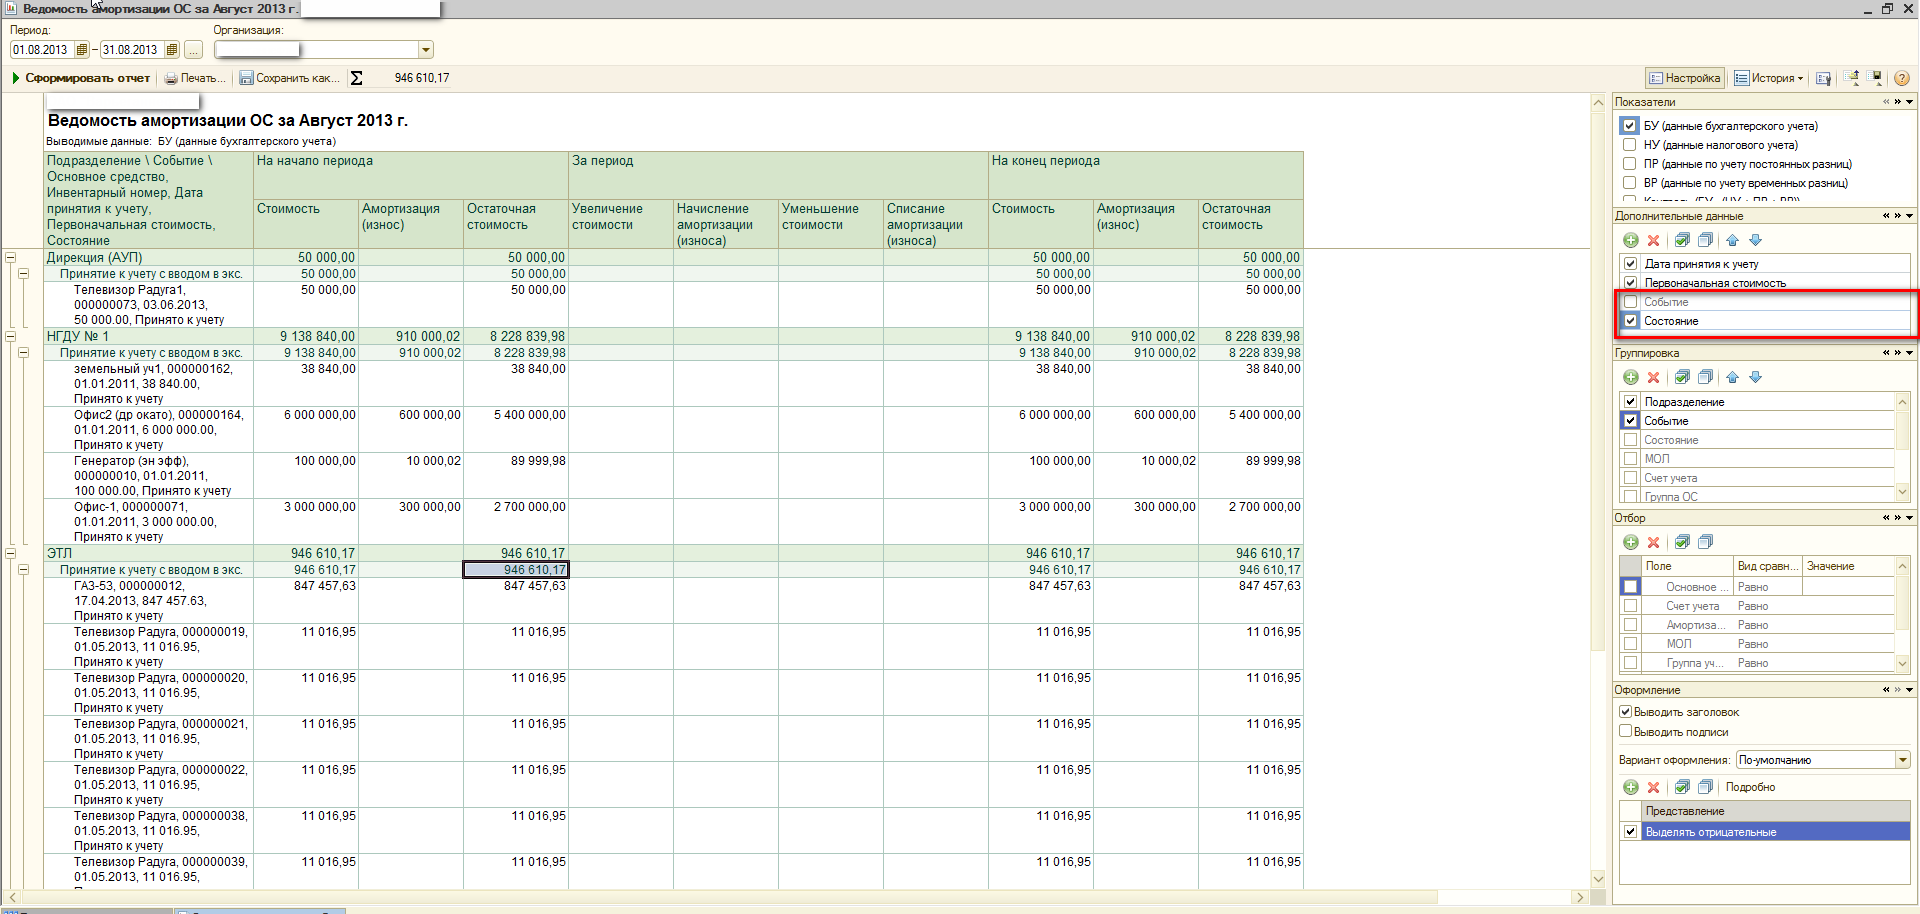1920x914 pixels.
Task: Collapse Принятие к учету under НГДУ № 1
Action: tap(23, 353)
